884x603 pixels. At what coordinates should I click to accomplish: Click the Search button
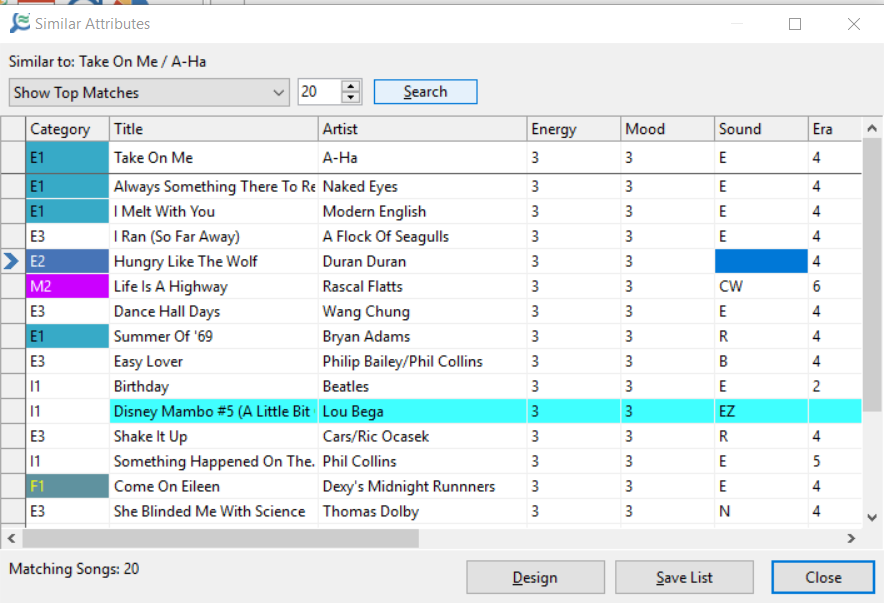coord(426,92)
